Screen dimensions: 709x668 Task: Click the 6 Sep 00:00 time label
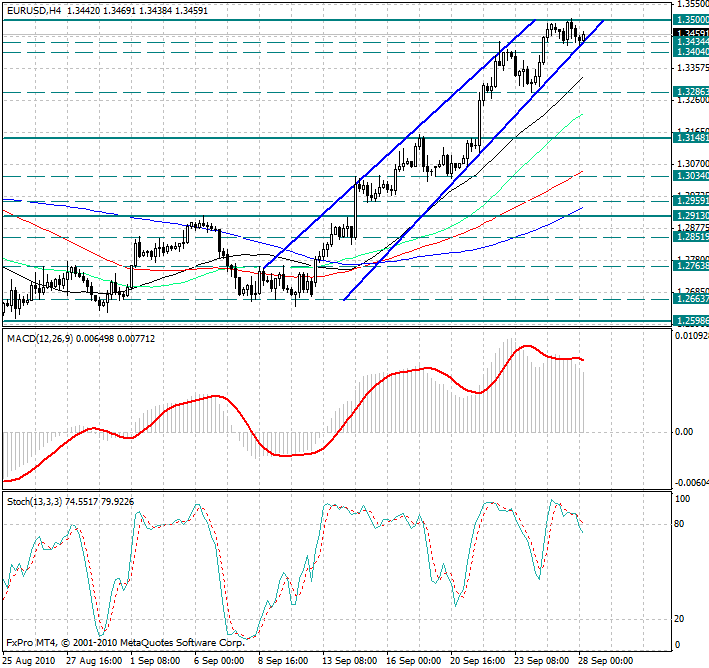pyautogui.click(x=219, y=661)
